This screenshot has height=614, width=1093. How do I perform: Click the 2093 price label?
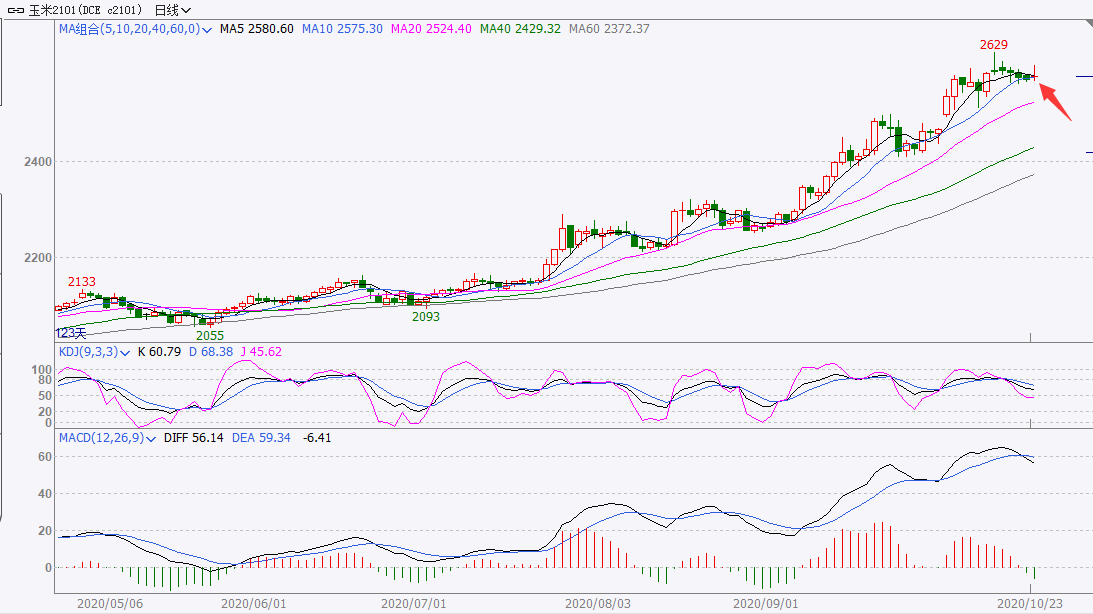tap(426, 316)
